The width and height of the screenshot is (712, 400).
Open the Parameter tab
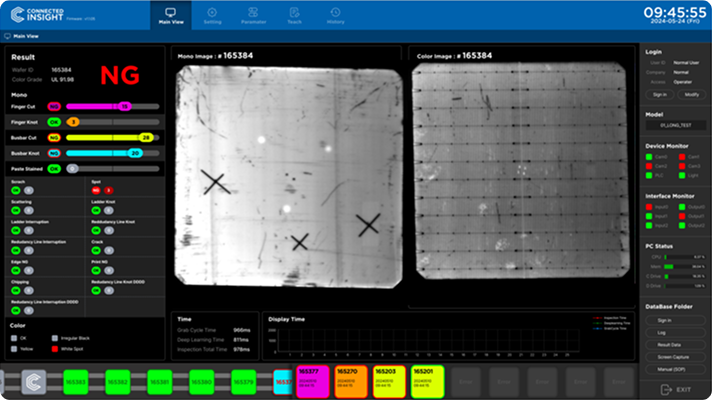point(253,15)
